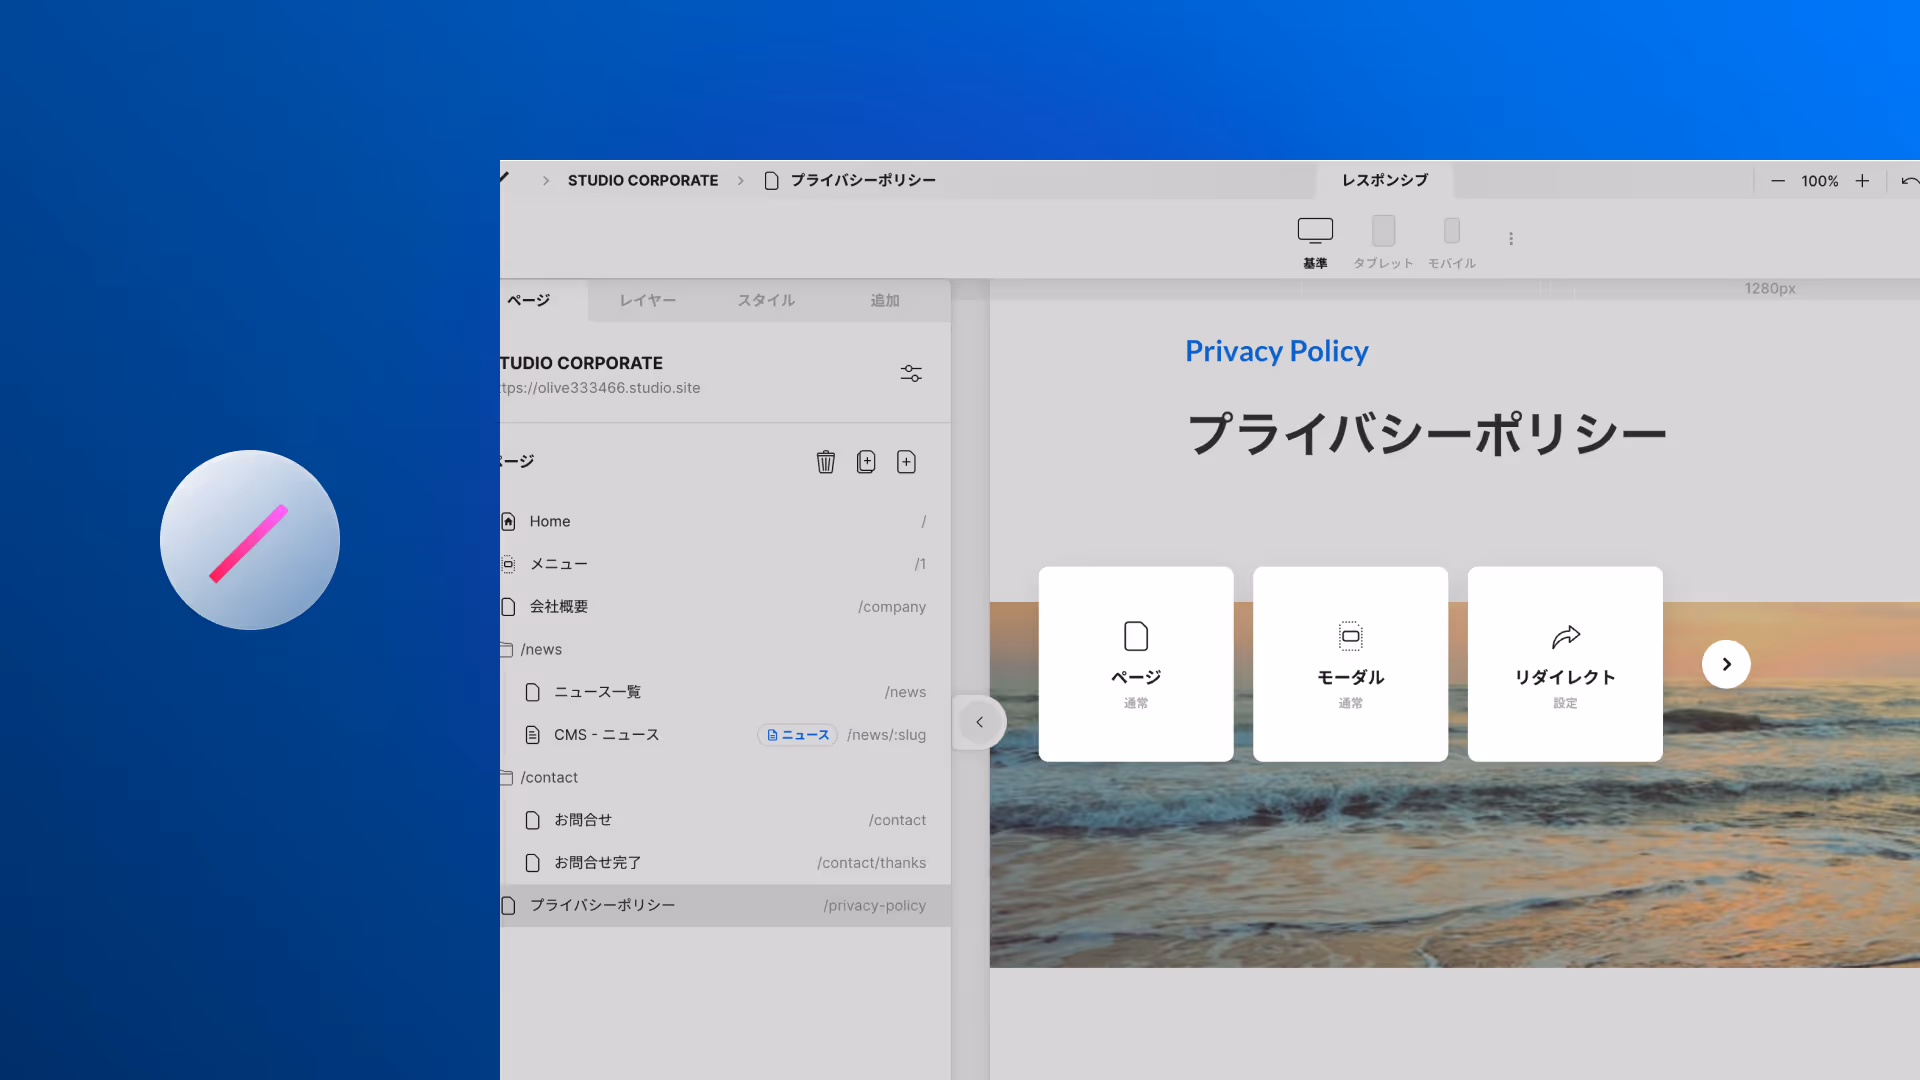Collapse the left side panel
The image size is (1920, 1080).
[x=979, y=722]
